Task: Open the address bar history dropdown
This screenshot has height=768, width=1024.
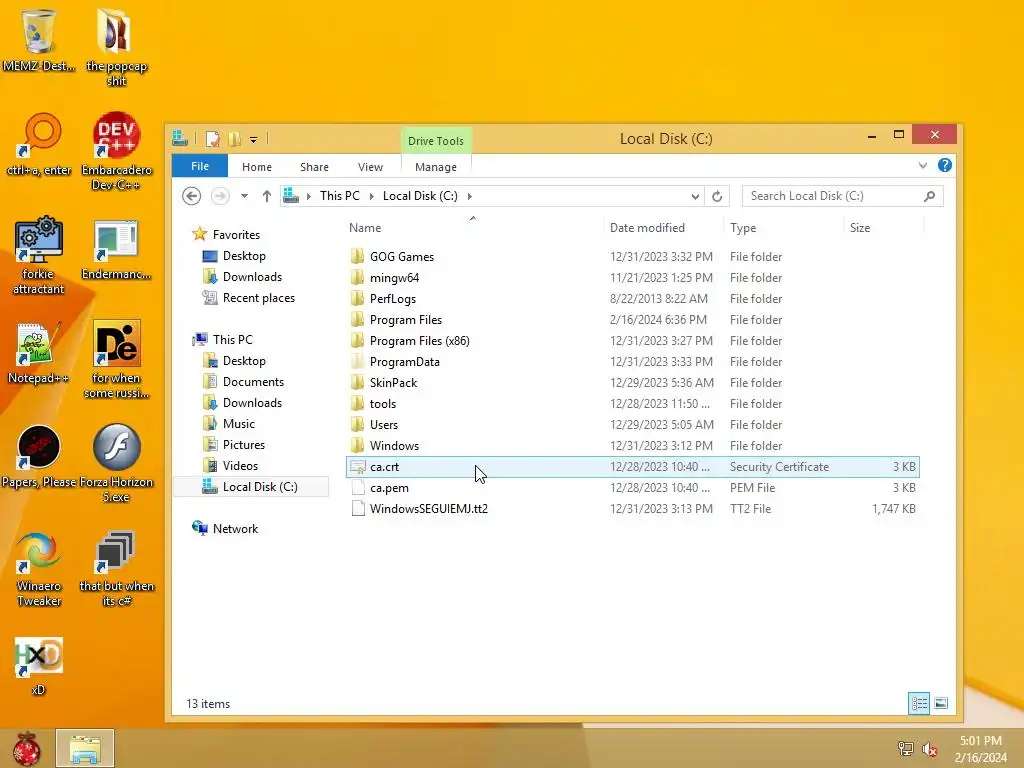Action: pos(695,196)
